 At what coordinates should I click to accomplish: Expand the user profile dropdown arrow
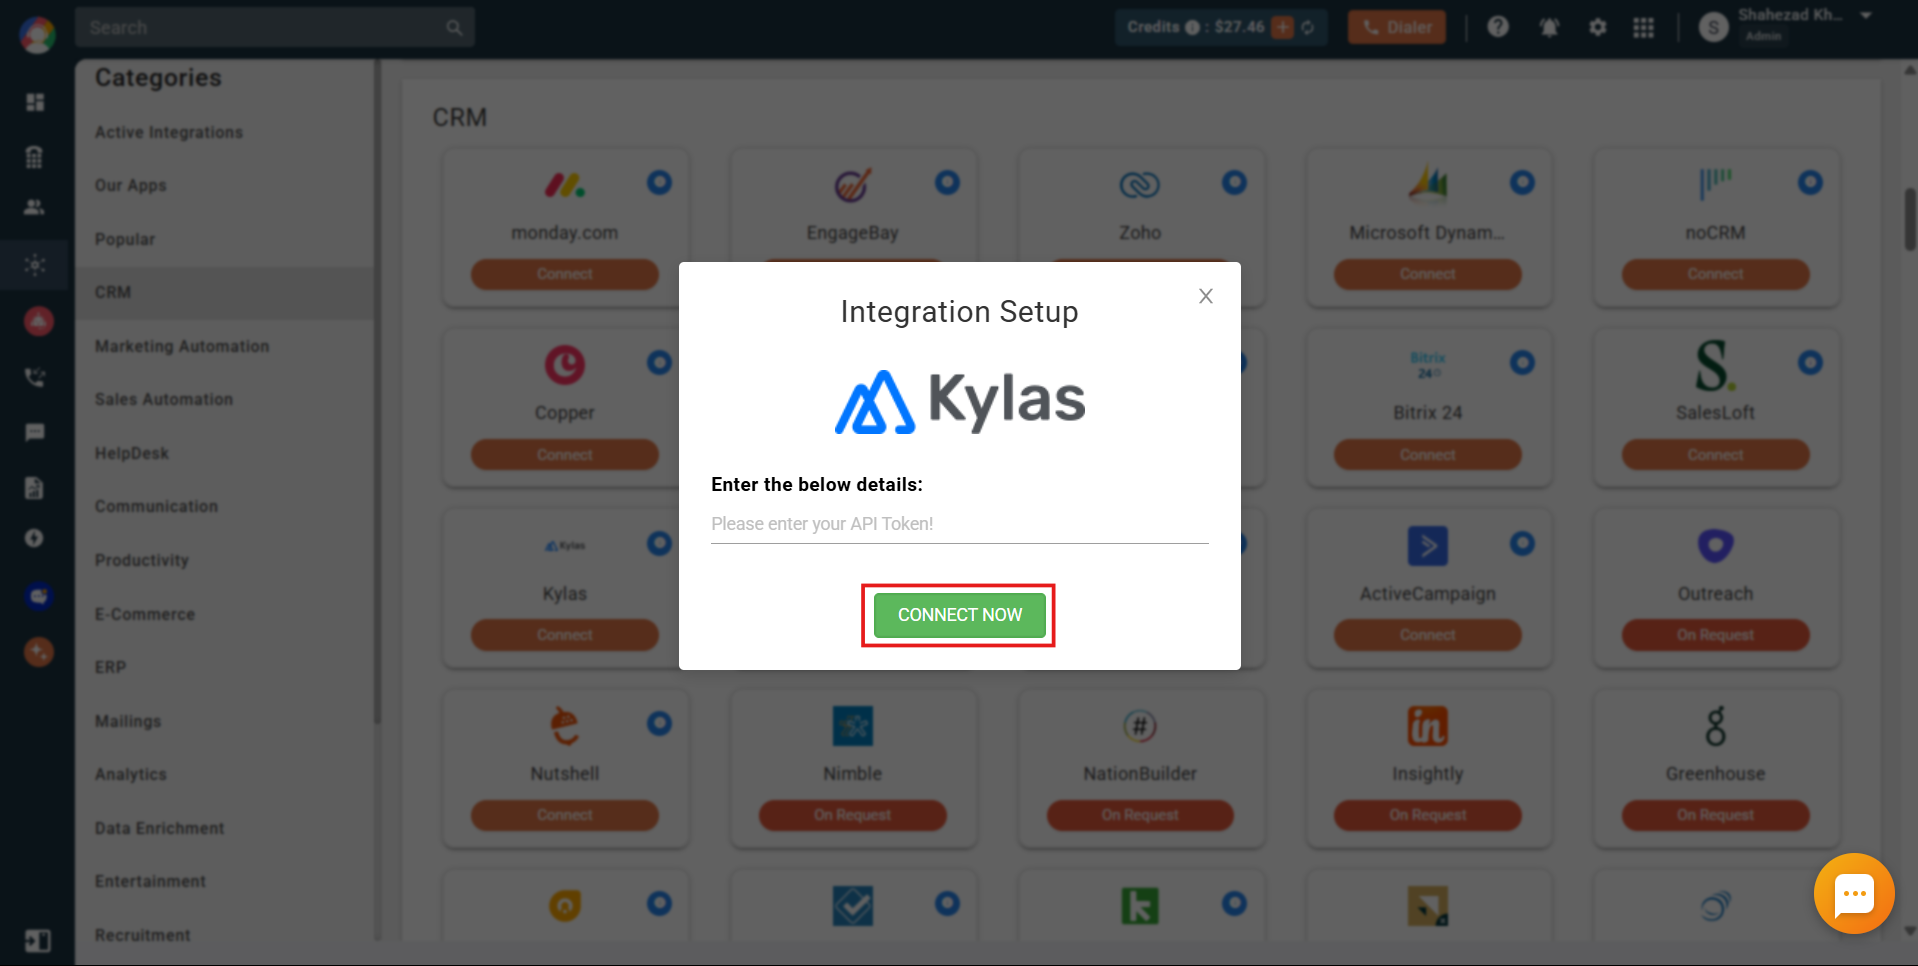(x=1866, y=16)
